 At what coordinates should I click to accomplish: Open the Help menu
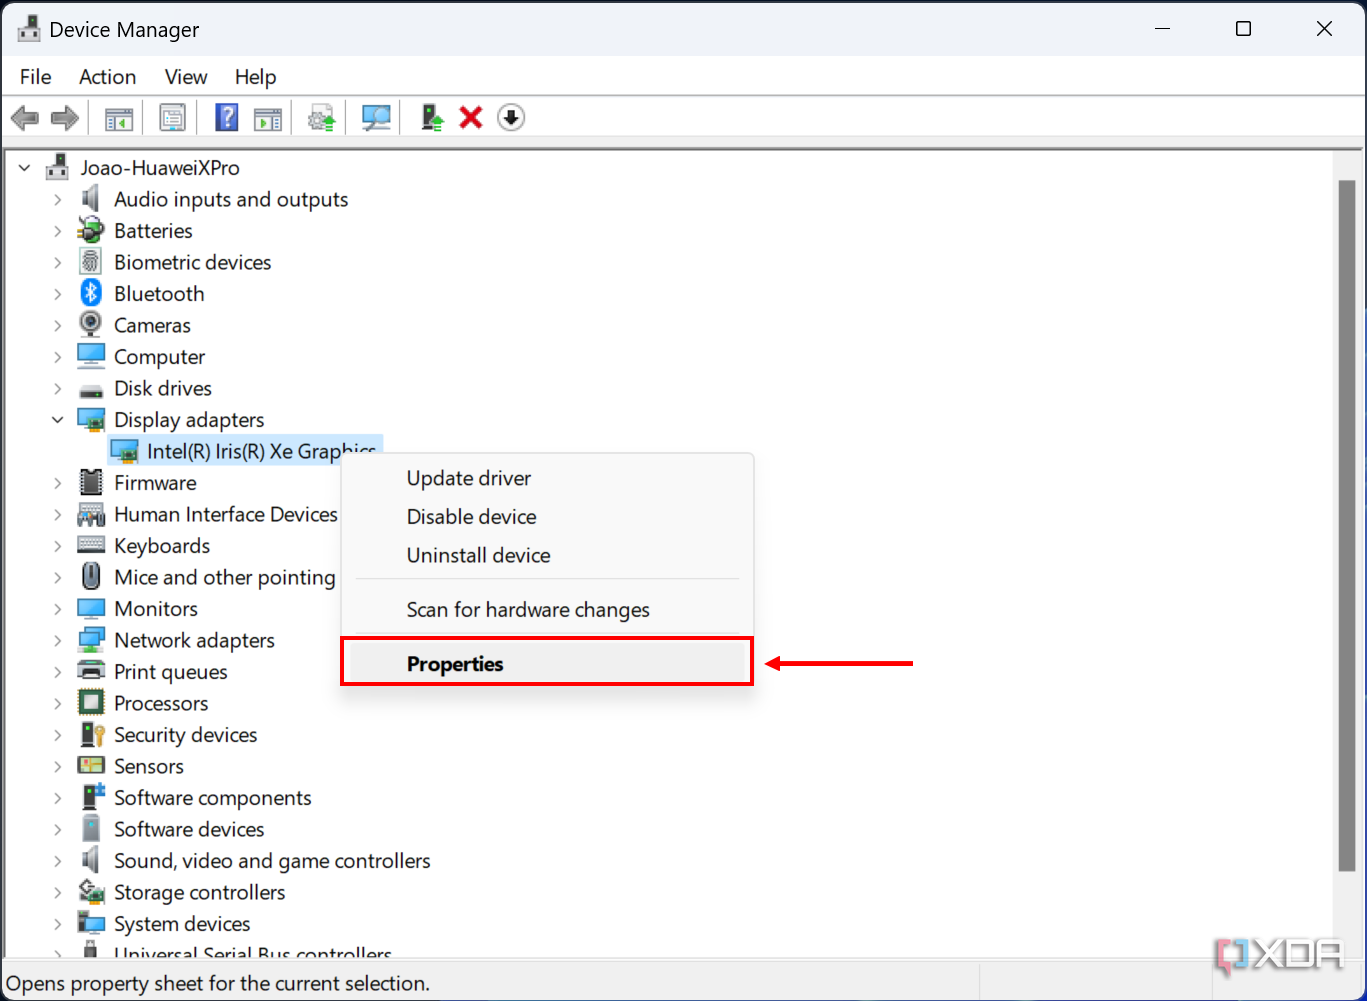[255, 77]
